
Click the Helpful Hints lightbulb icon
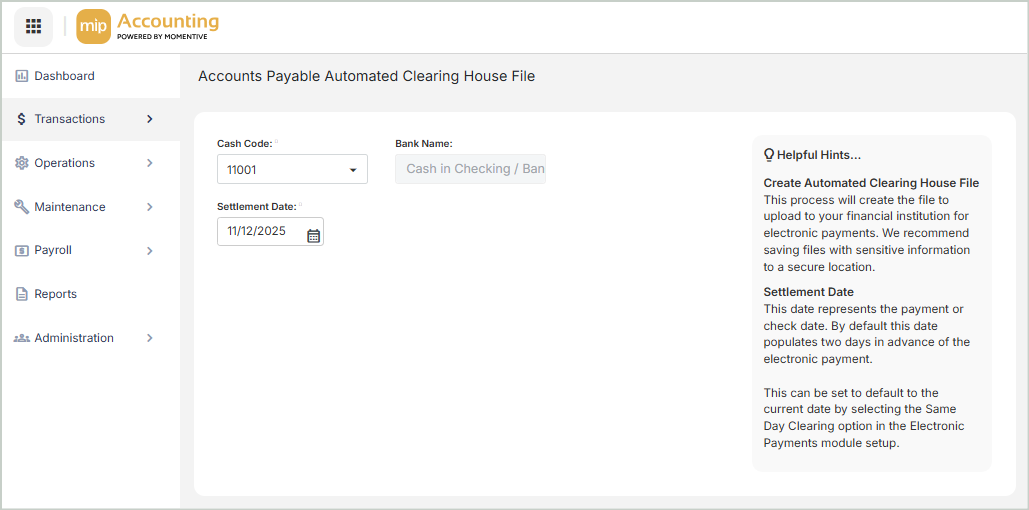[x=769, y=155]
